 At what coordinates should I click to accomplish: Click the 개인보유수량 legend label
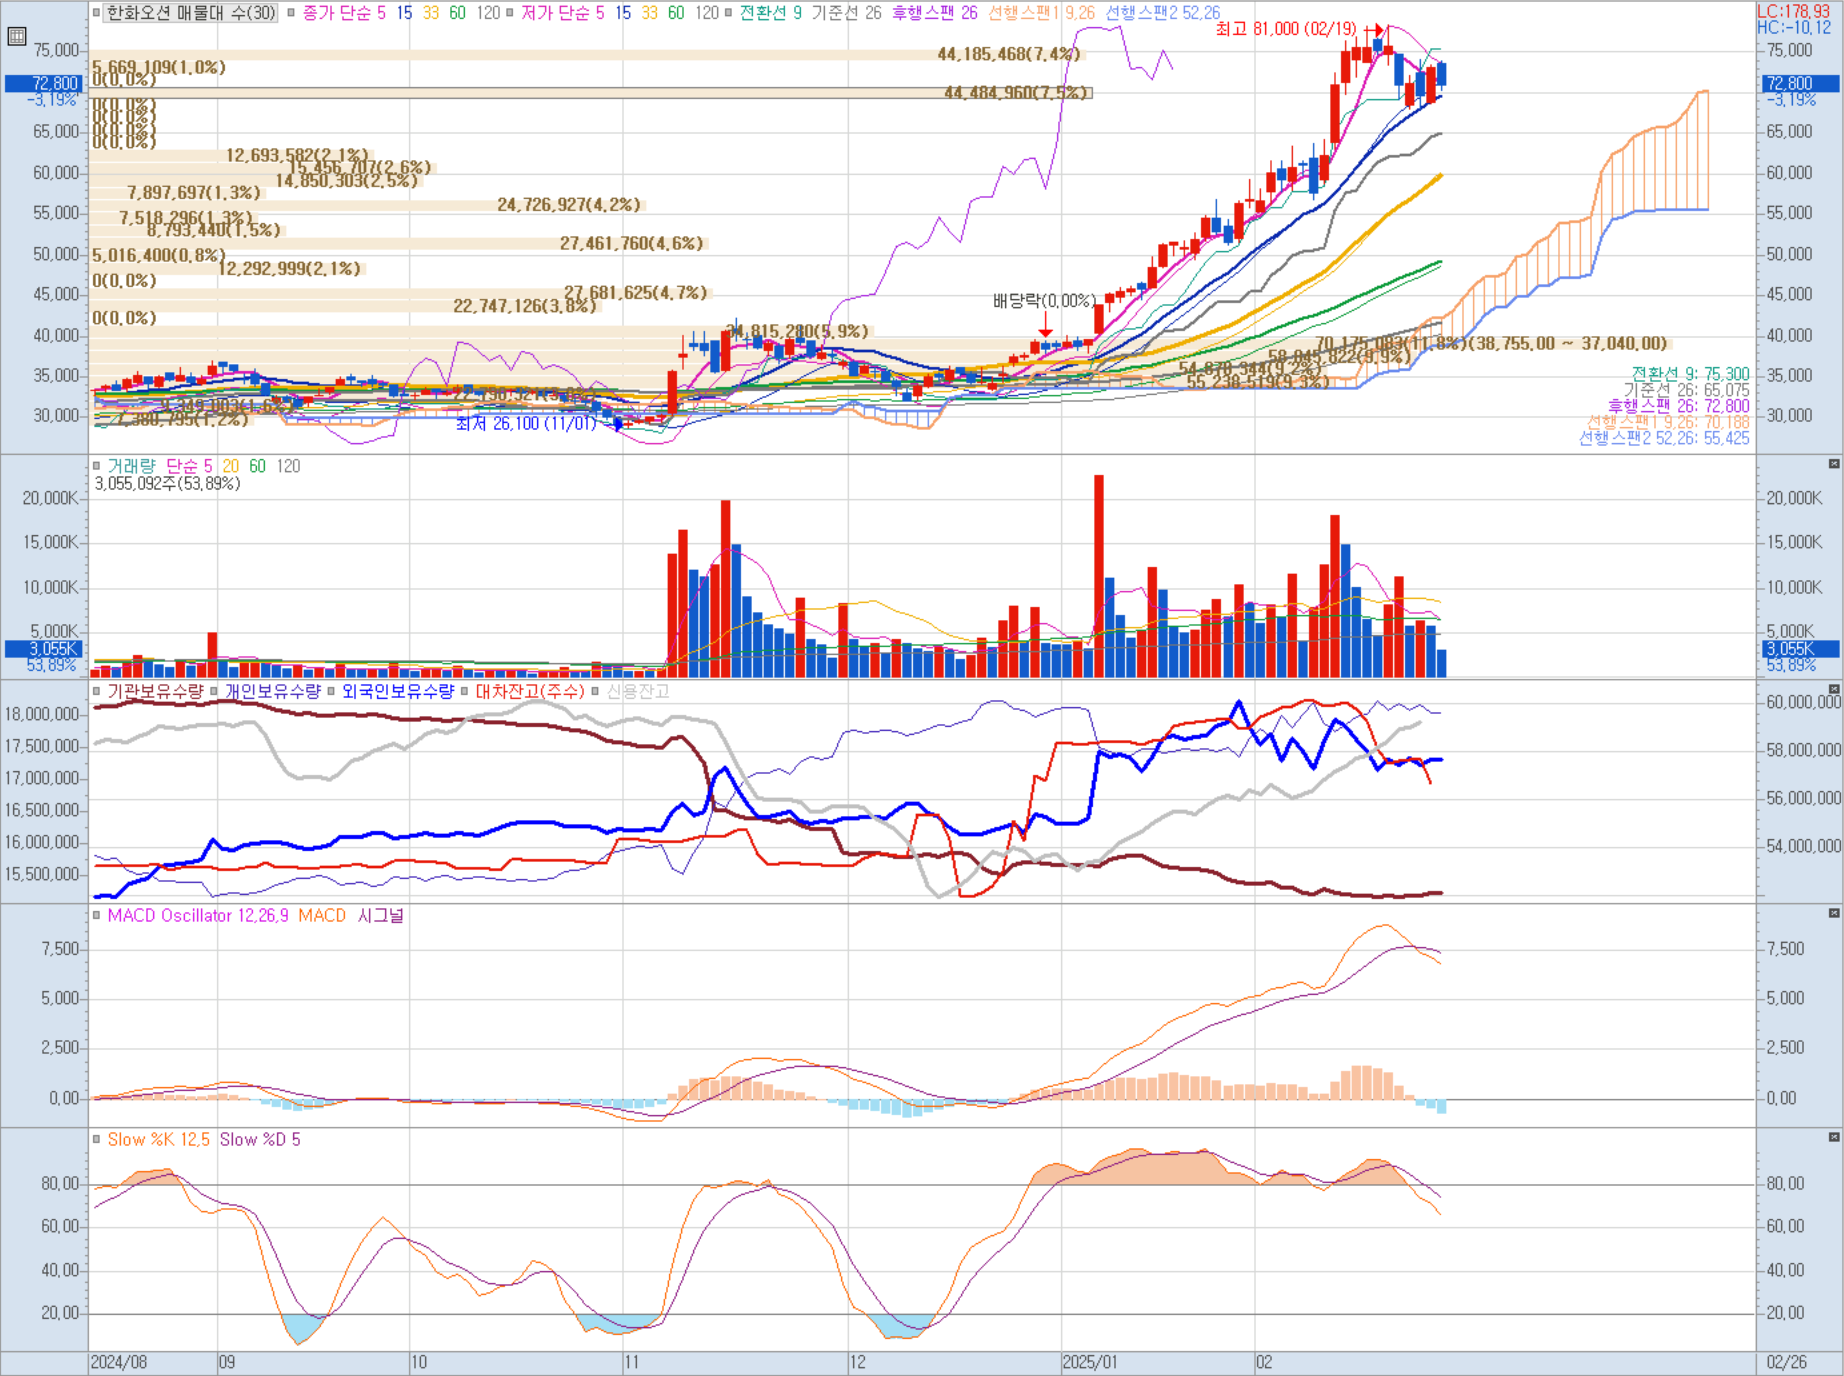coord(272,691)
